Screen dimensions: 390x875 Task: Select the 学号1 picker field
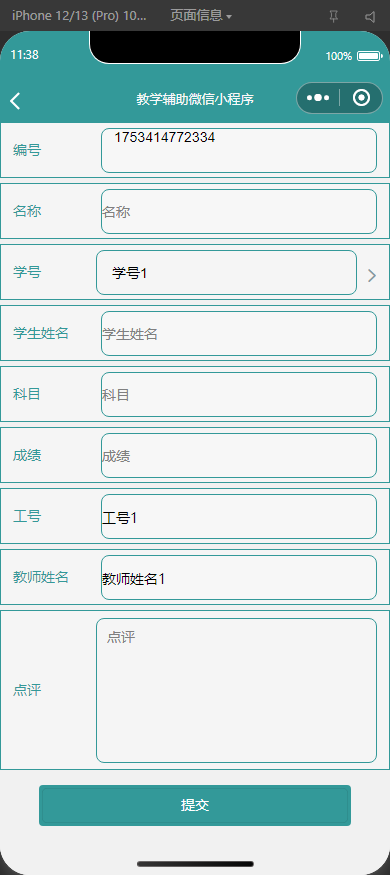[227, 272]
